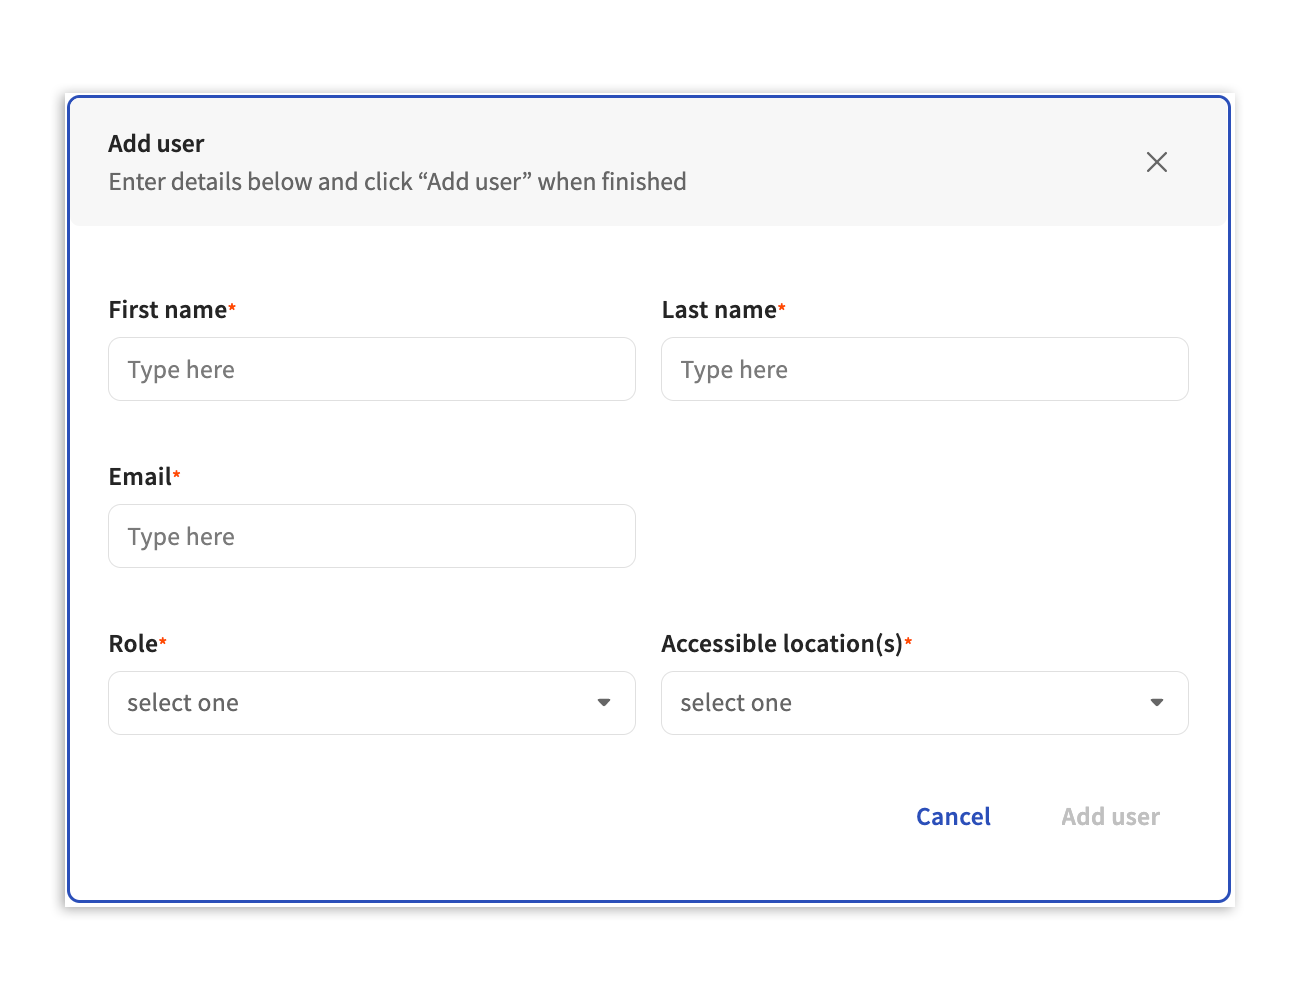Click the Cancel link
Screen dimensions: 1300x1000
coord(952,816)
